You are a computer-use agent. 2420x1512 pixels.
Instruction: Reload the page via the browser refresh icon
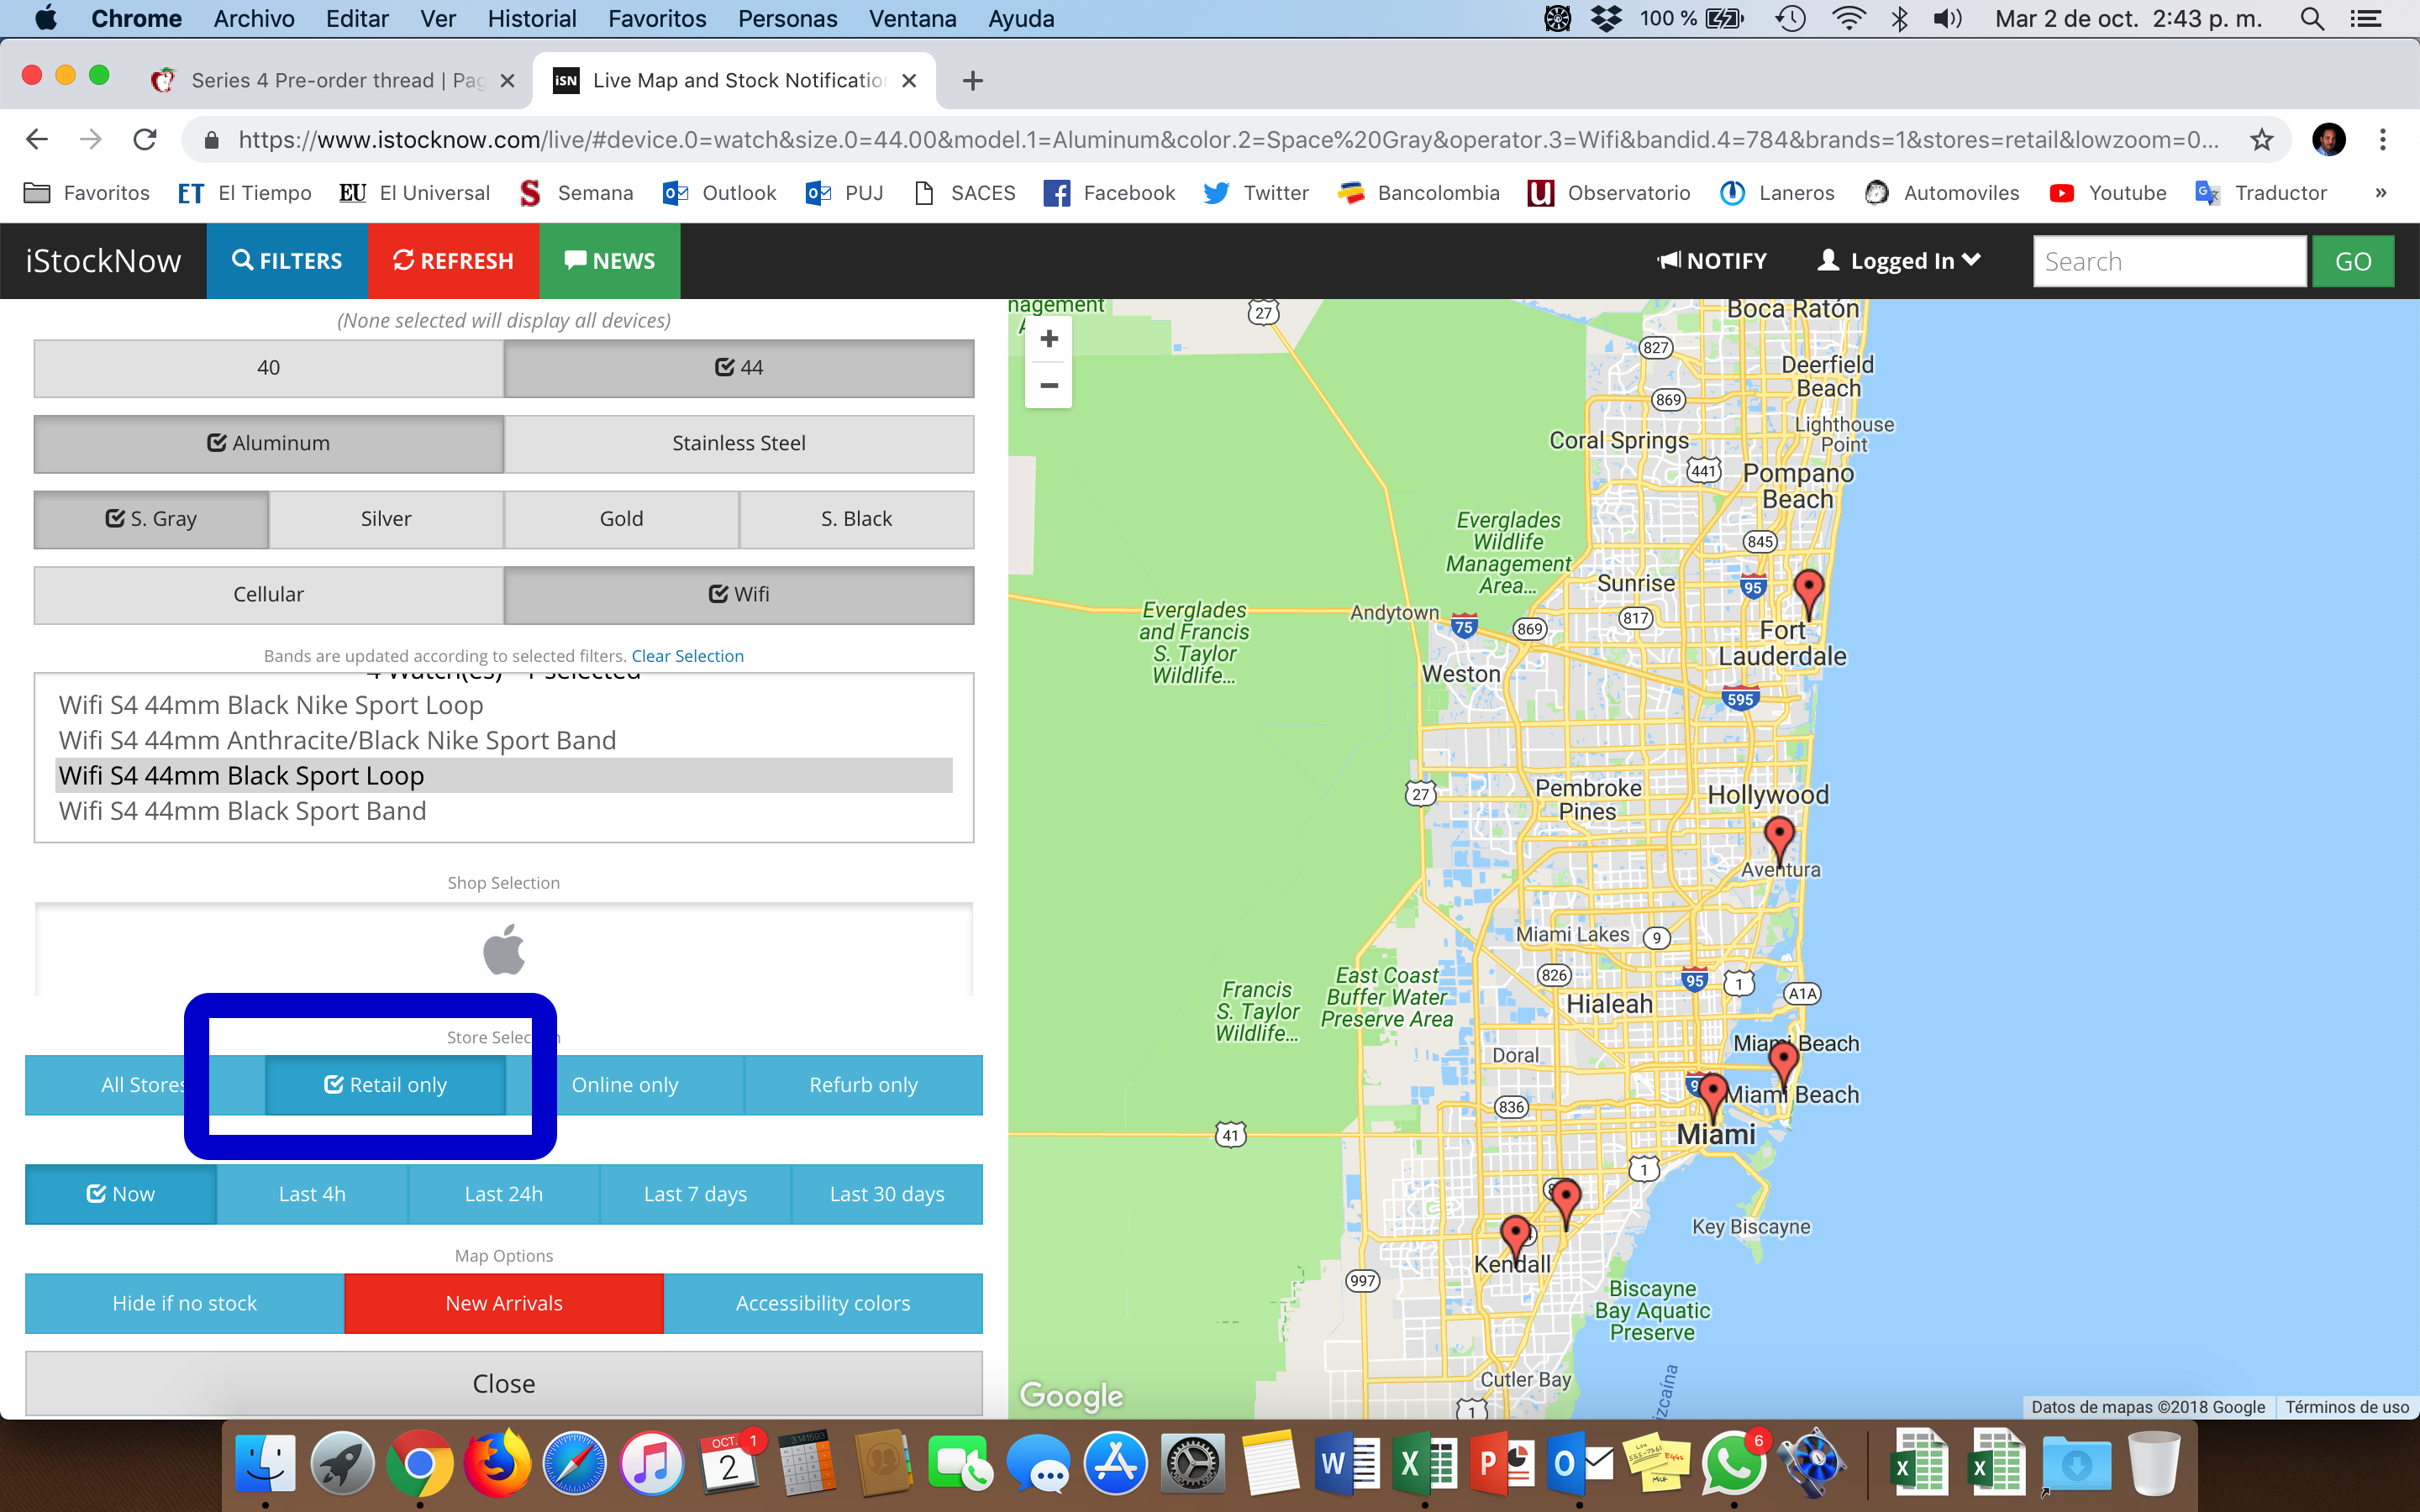pyautogui.click(x=145, y=140)
